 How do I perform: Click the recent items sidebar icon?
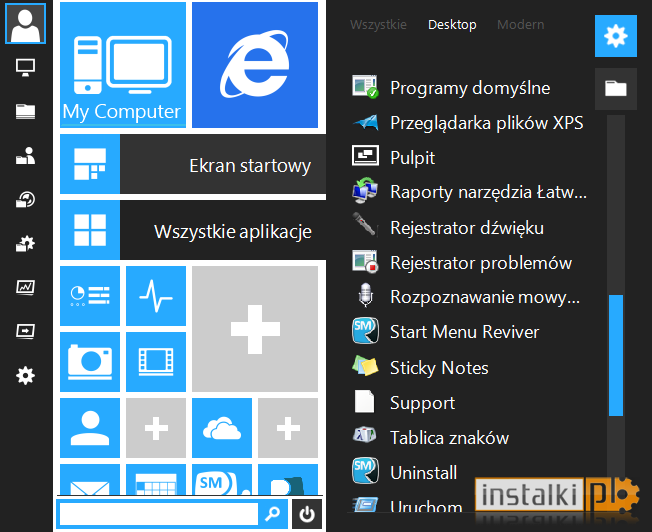25,200
